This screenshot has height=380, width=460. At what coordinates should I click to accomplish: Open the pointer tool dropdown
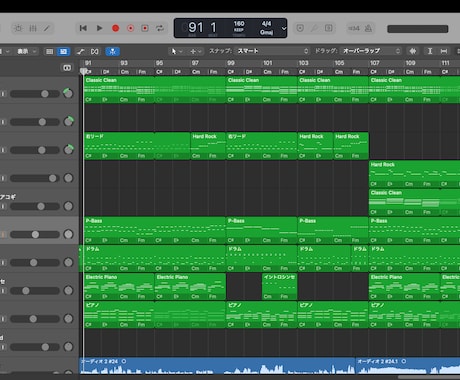tap(176, 51)
